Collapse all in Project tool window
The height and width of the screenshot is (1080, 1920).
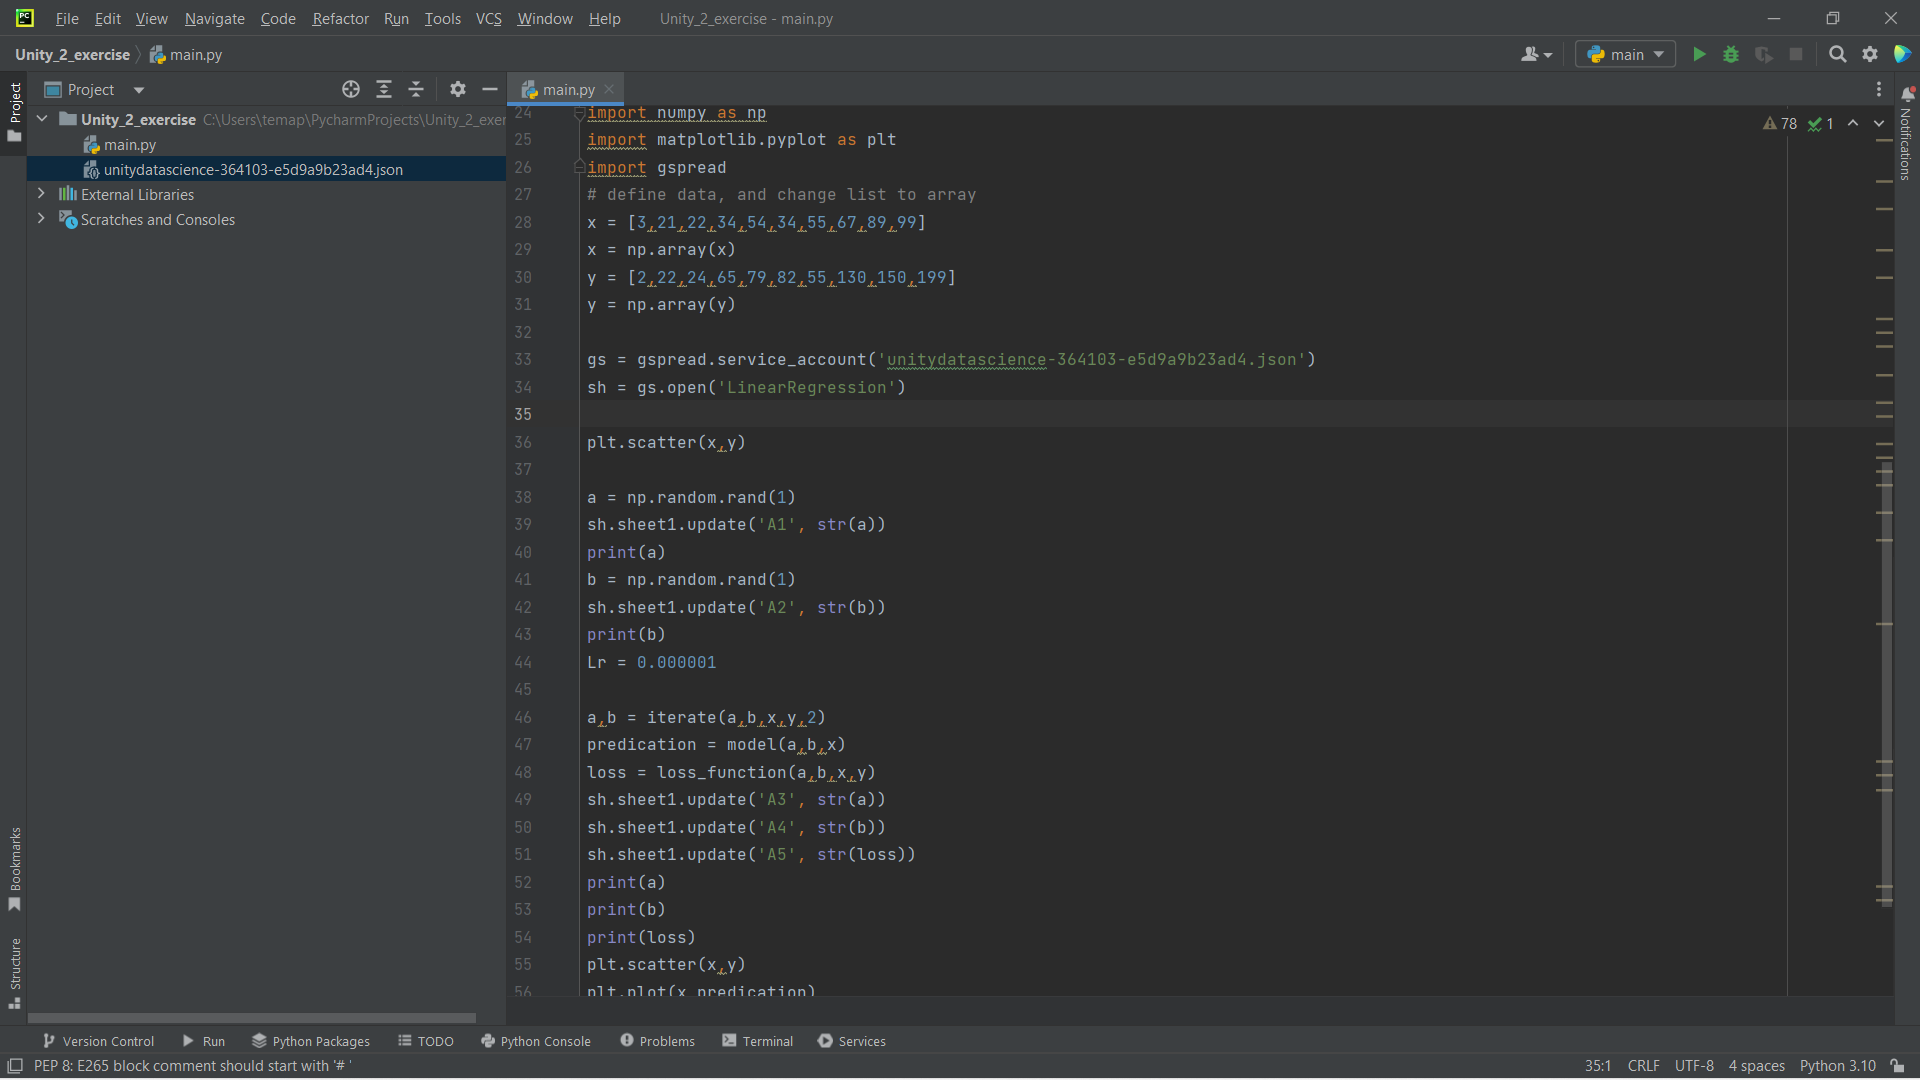(416, 90)
